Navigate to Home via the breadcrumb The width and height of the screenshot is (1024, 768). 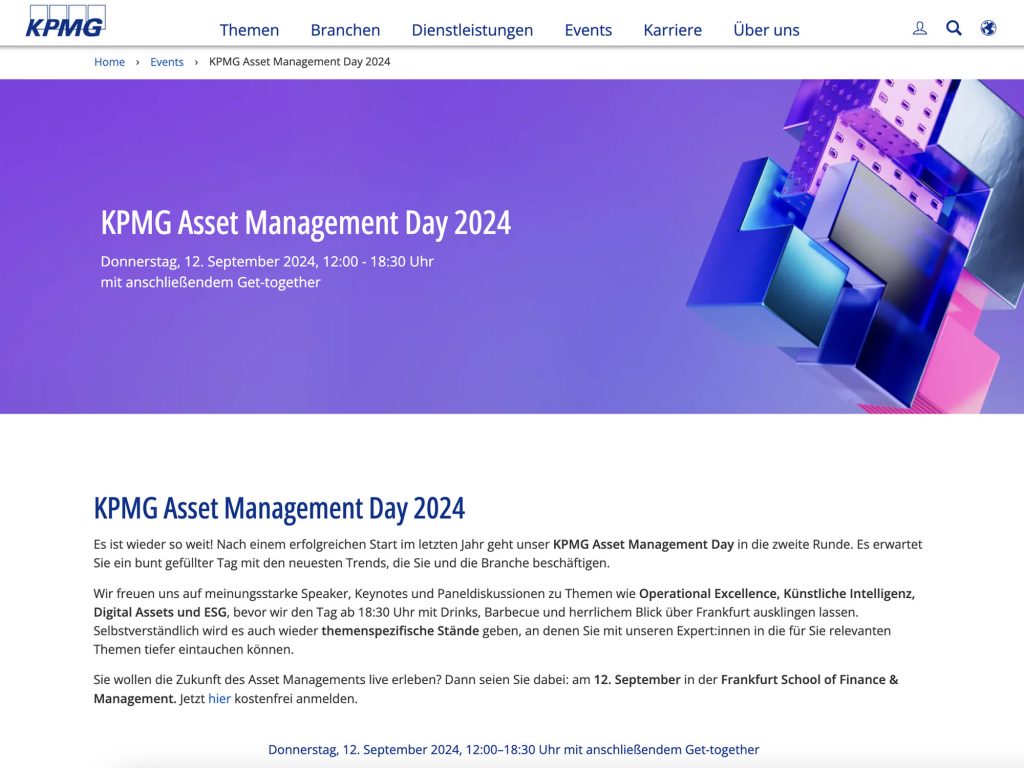109,62
